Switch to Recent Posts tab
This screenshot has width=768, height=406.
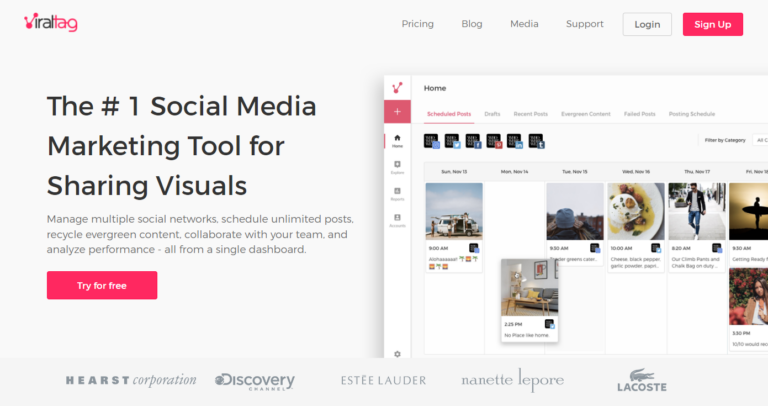(x=530, y=114)
